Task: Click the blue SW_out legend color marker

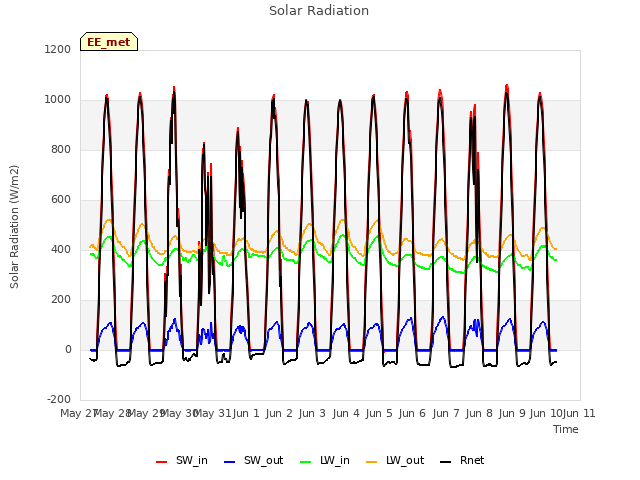Action: coord(230,462)
